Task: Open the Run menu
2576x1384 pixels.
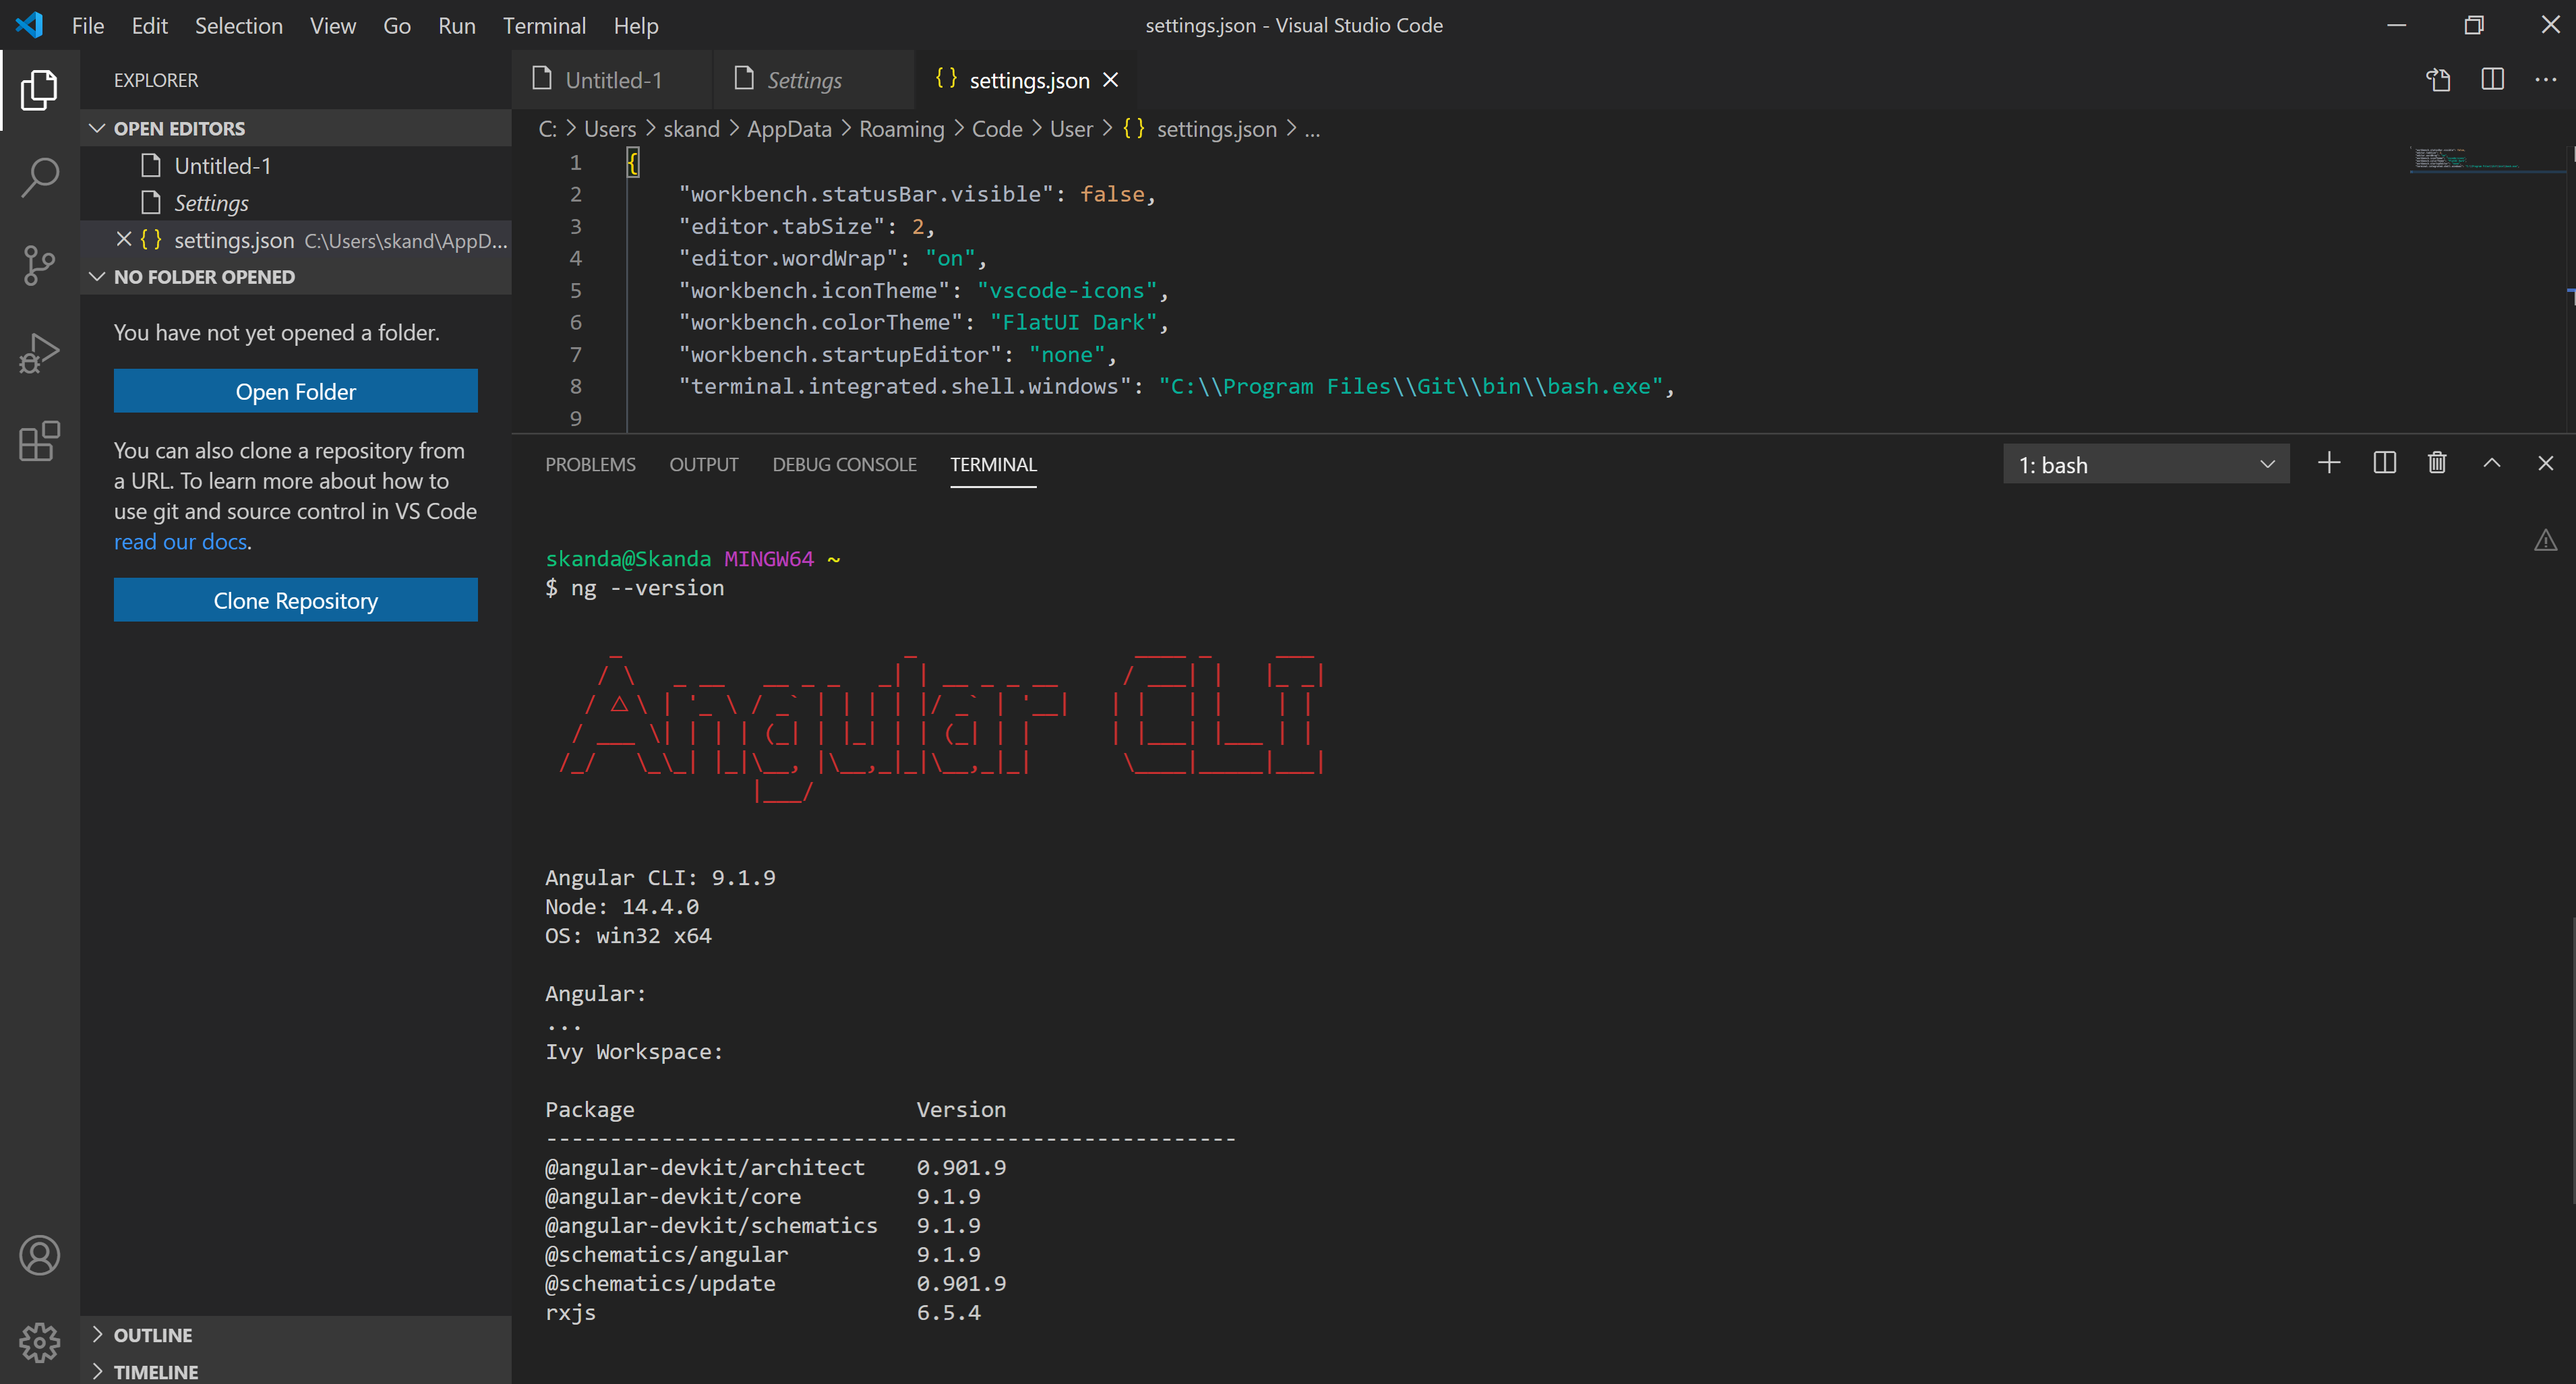Action: point(456,25)
